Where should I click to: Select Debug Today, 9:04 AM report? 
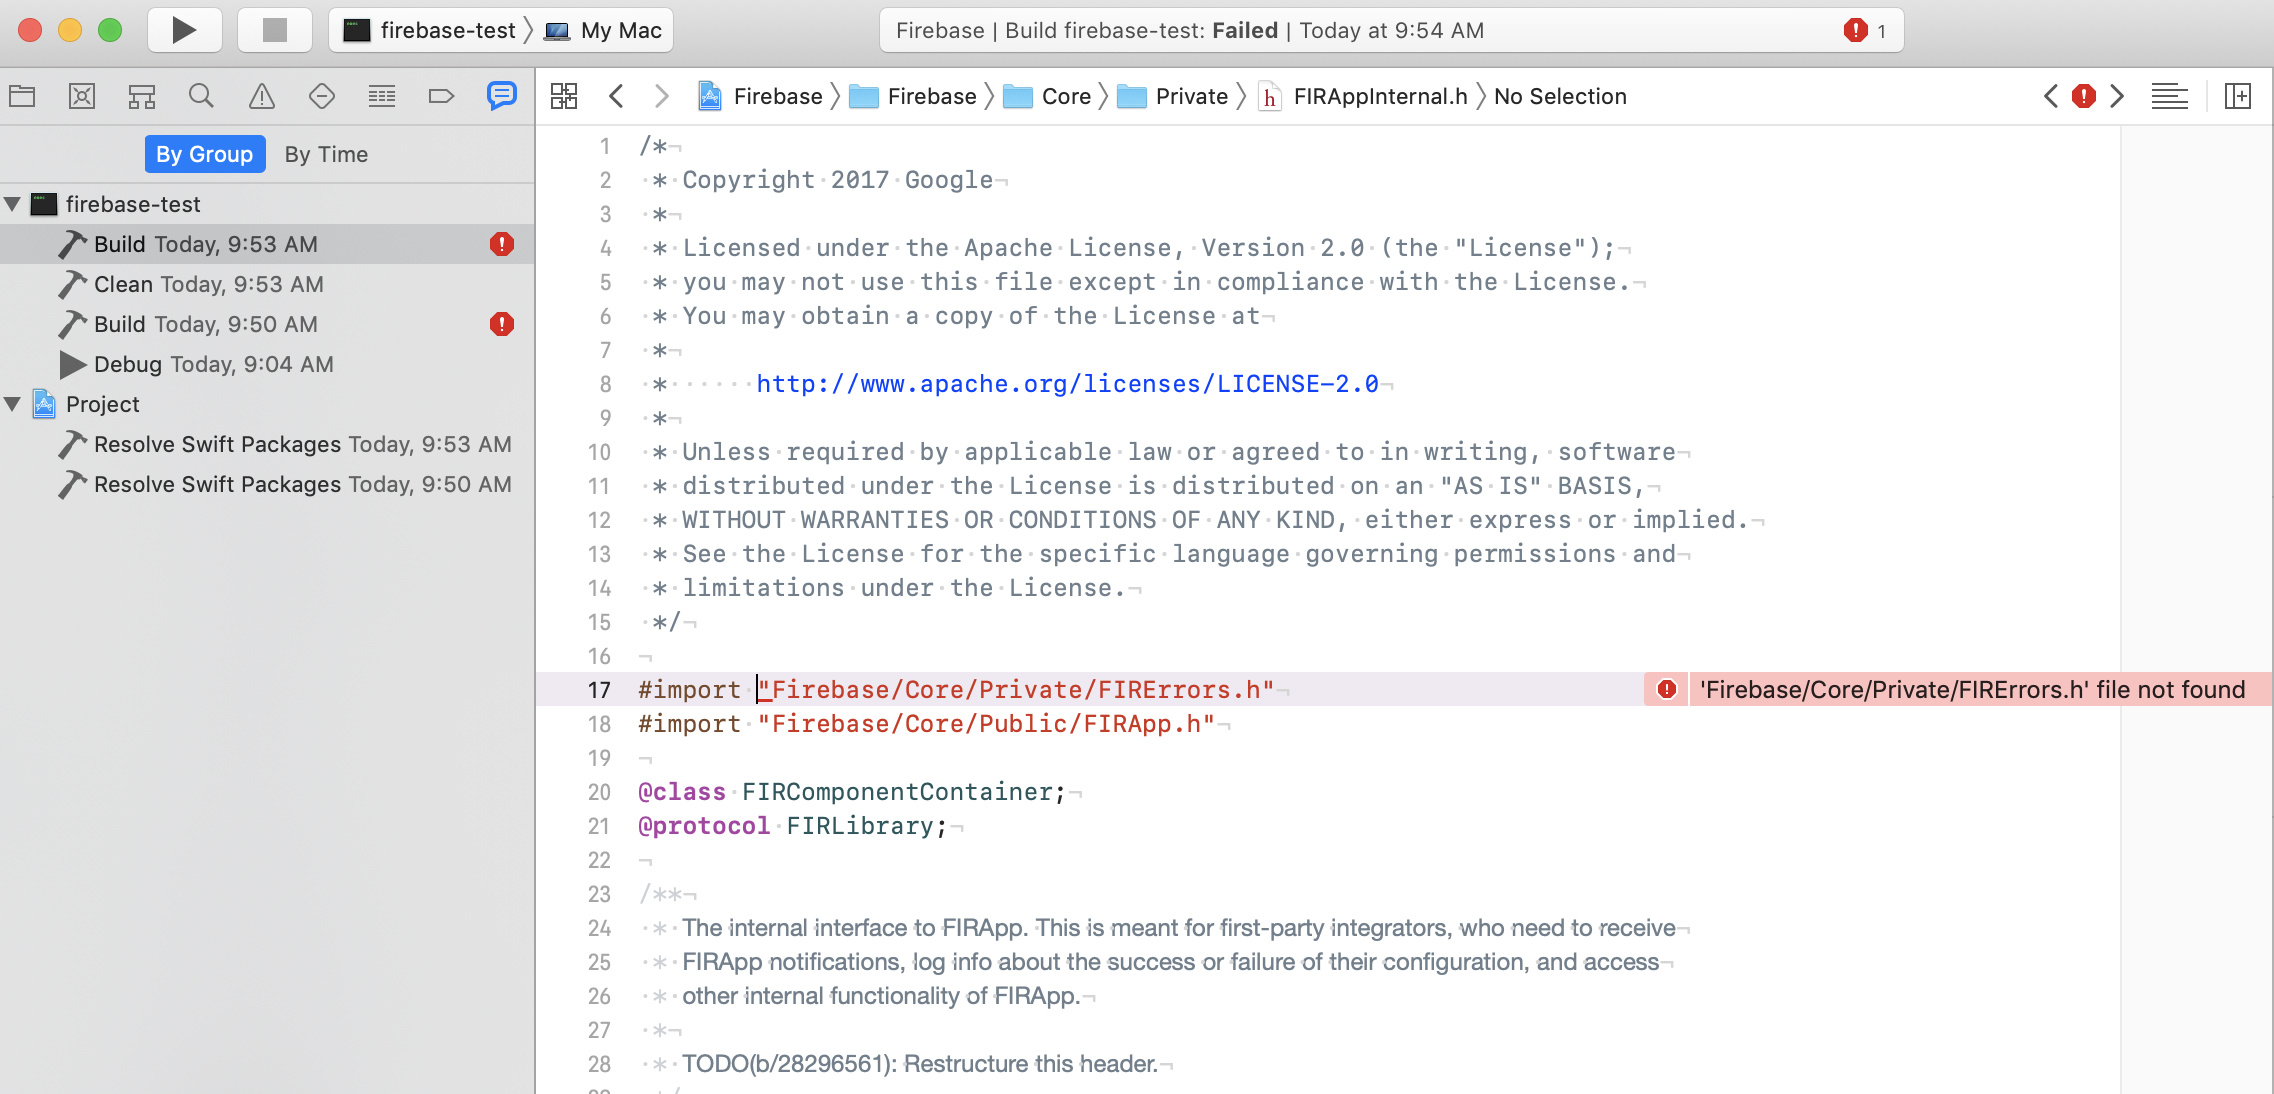[267, 364]
